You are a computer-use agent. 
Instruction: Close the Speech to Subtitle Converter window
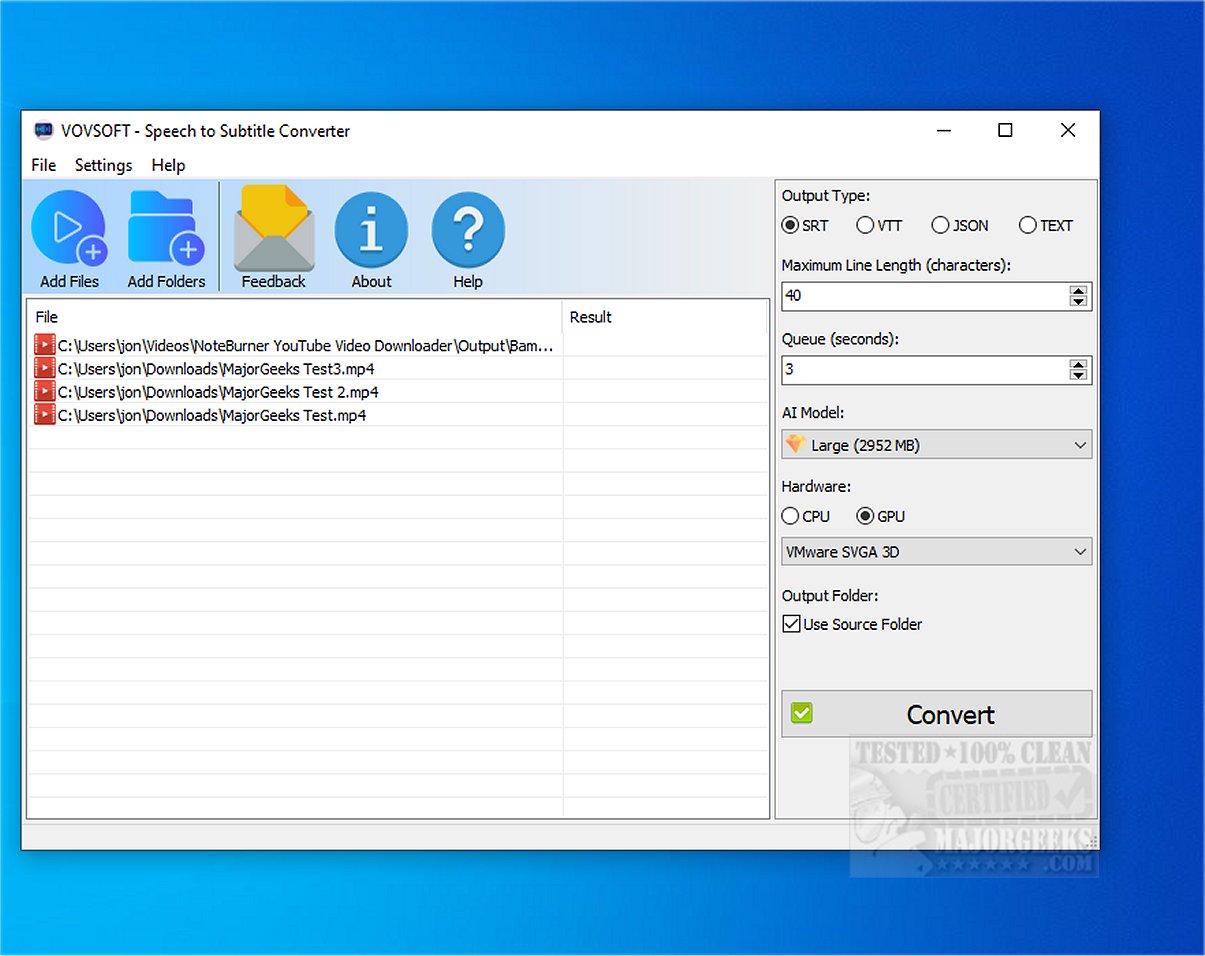(x=1068, y=130)
